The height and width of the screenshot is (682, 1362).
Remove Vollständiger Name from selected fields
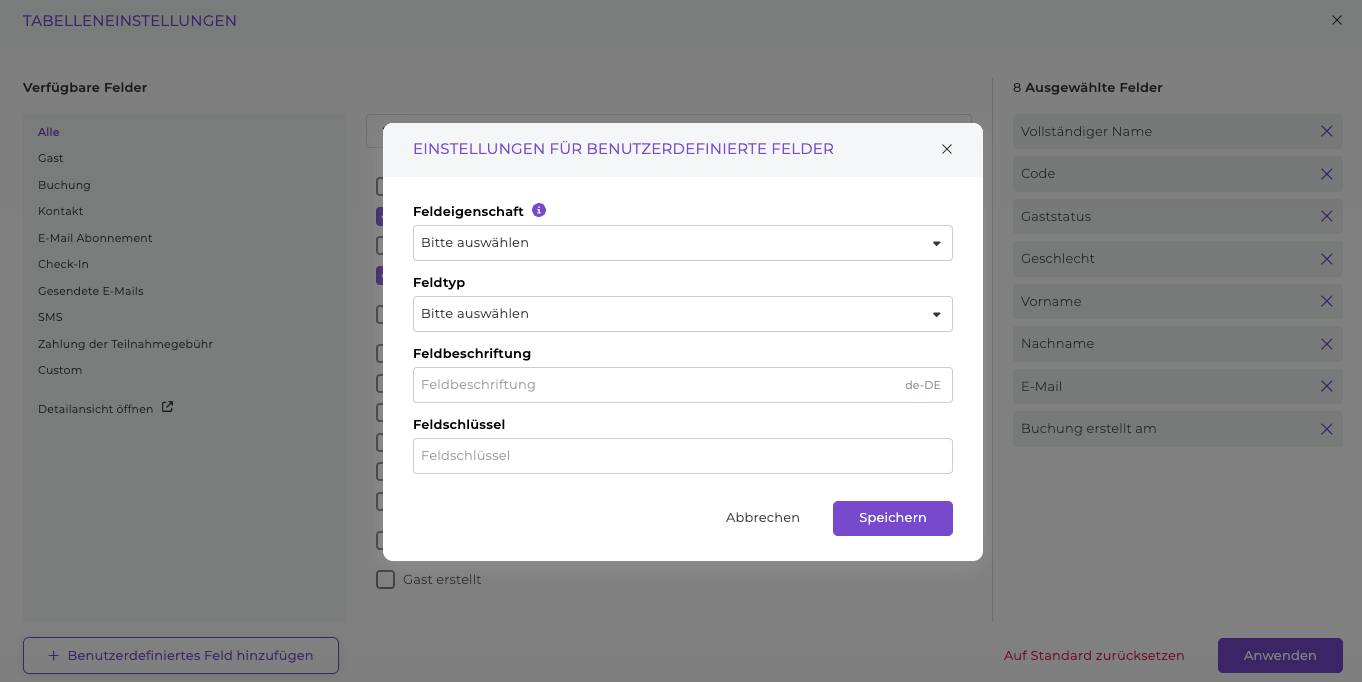[x=1326, y=132]
